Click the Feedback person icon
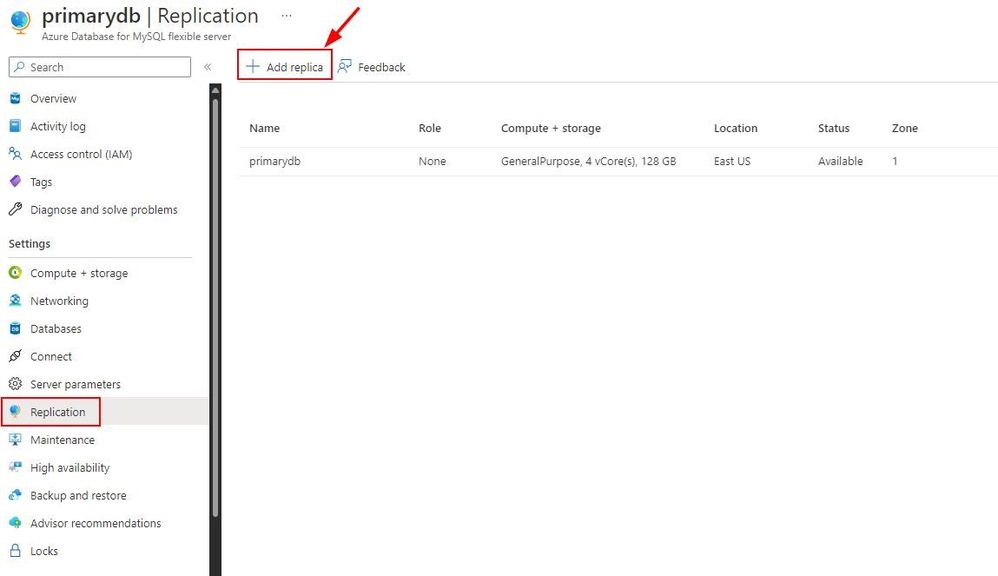The height and width of the screenshot is (576, 998). tap(344, 66)
